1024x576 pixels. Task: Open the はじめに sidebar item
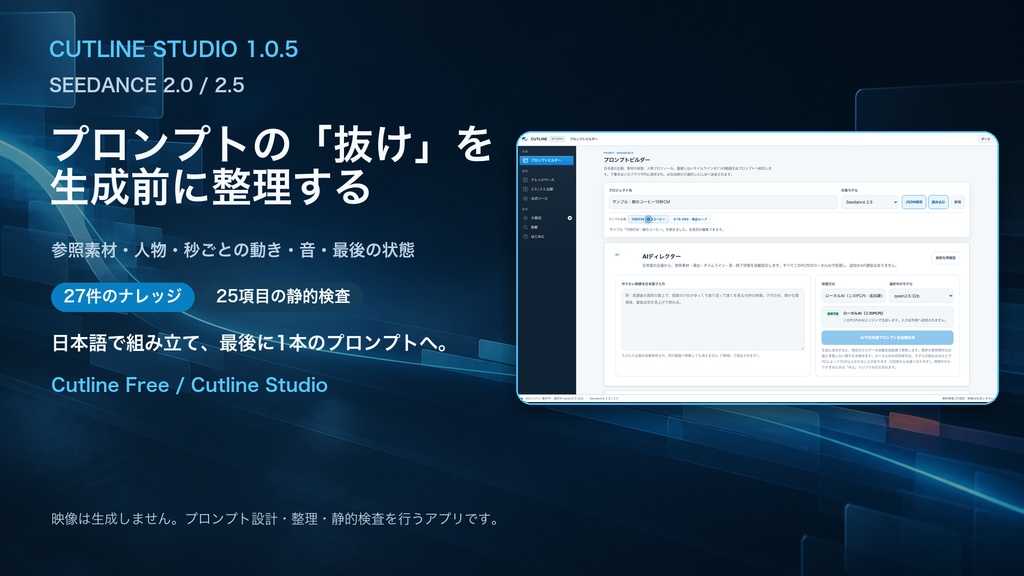point(547,236)
